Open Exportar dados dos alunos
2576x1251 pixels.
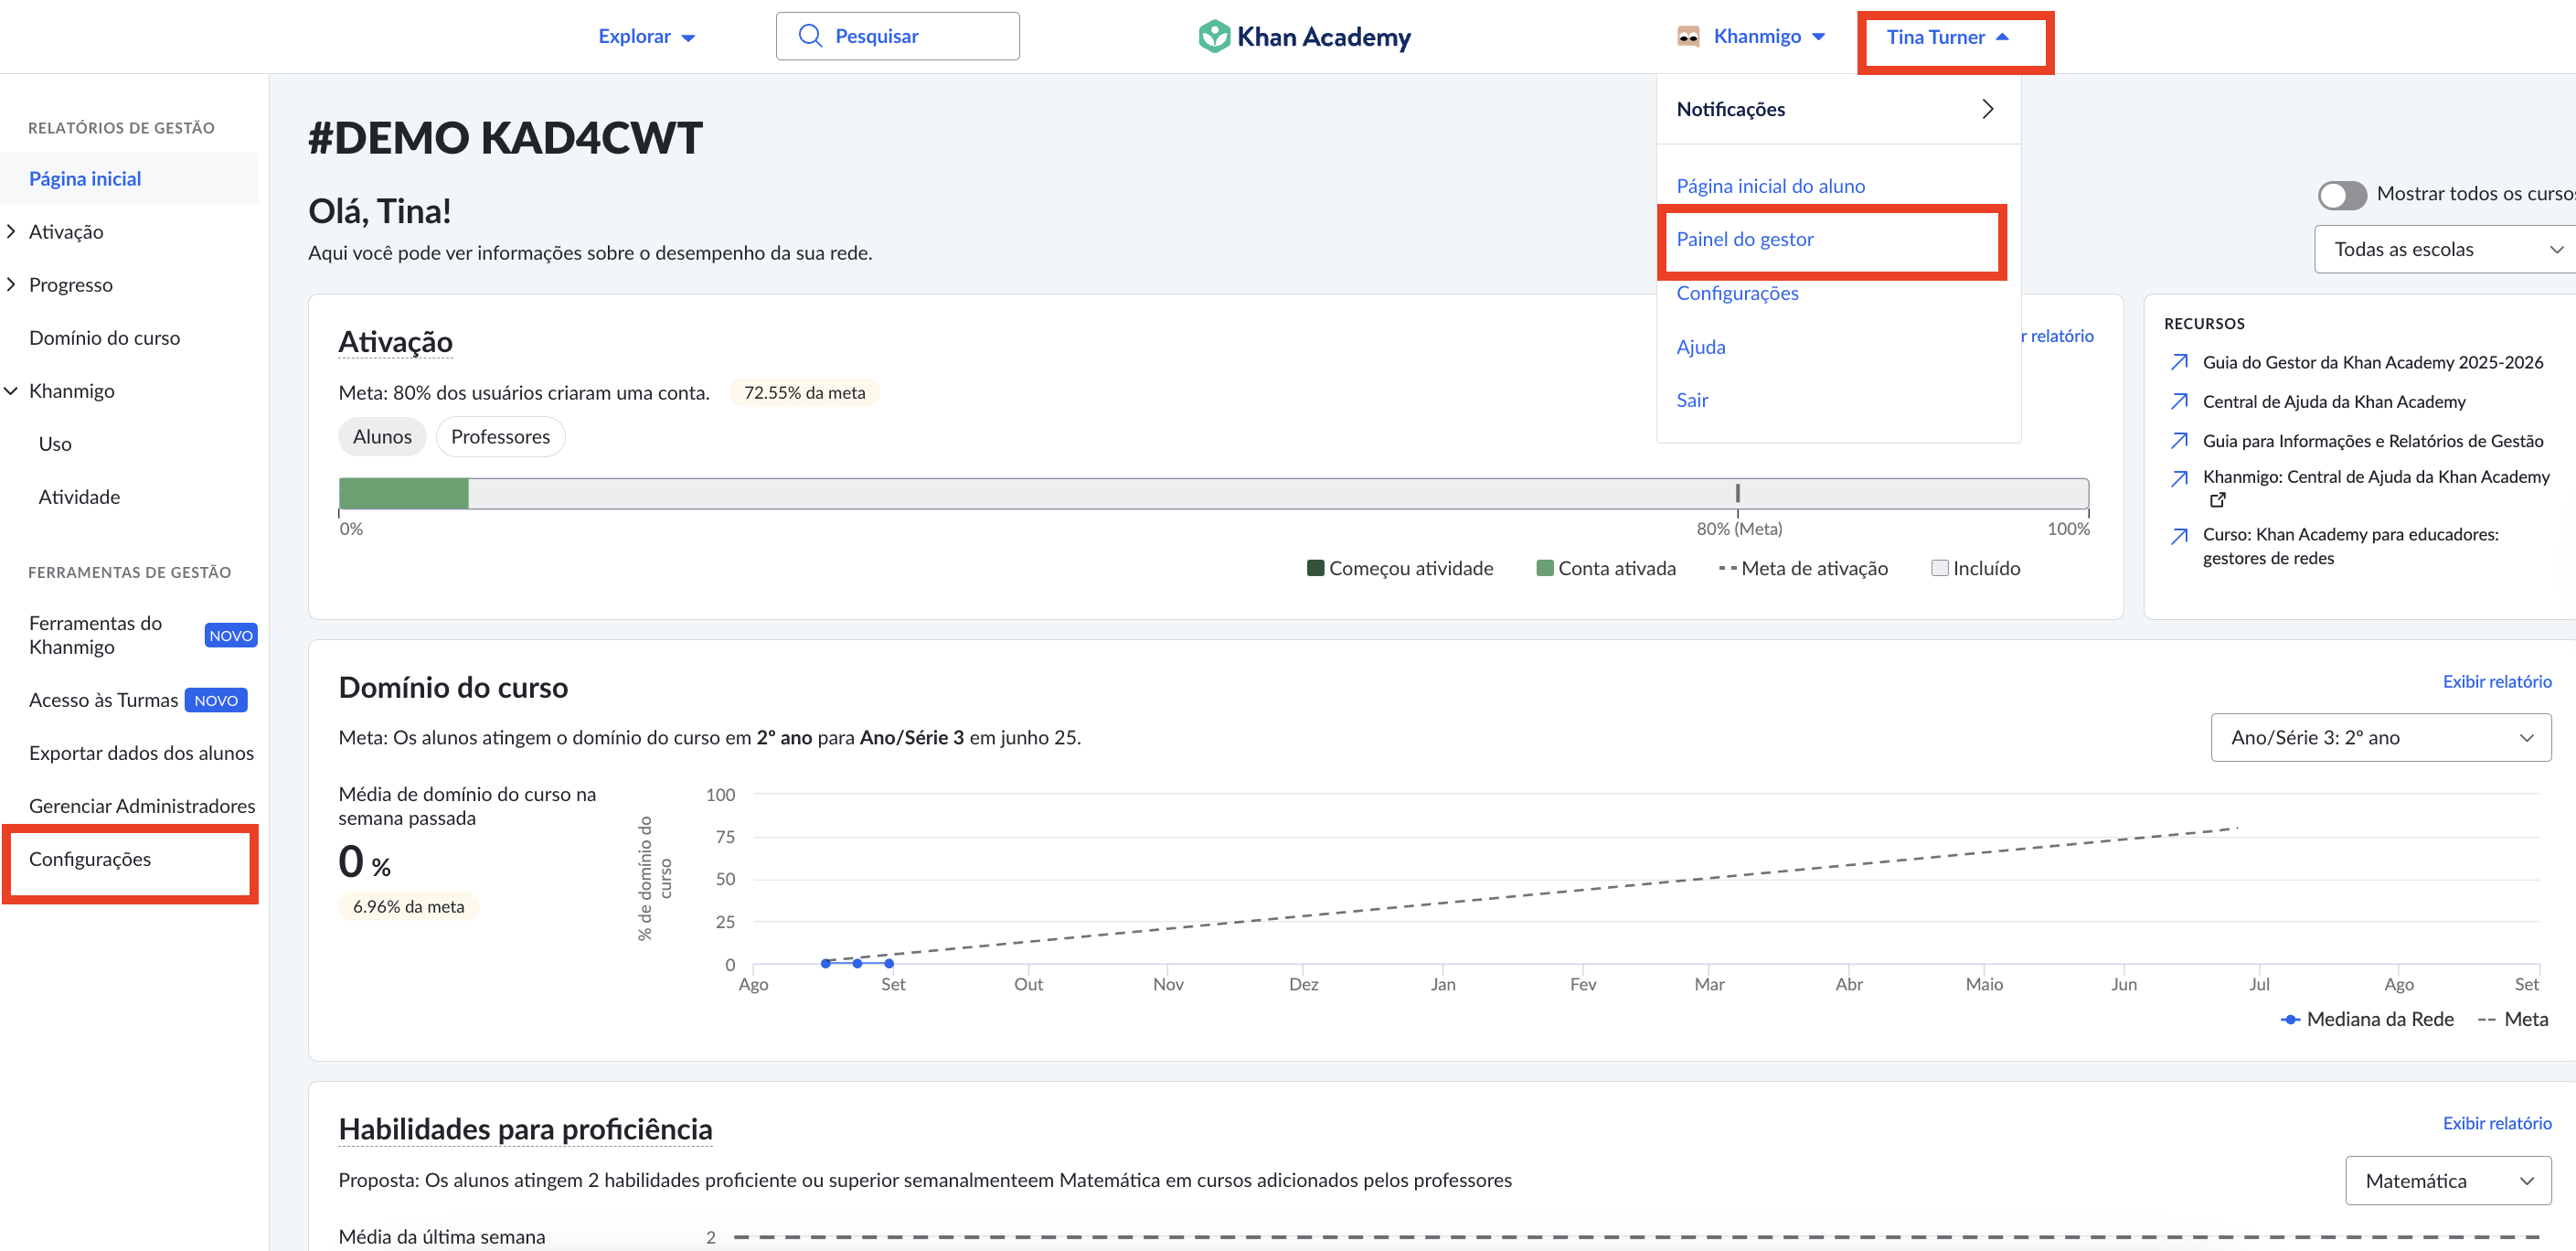coord(141,753)
